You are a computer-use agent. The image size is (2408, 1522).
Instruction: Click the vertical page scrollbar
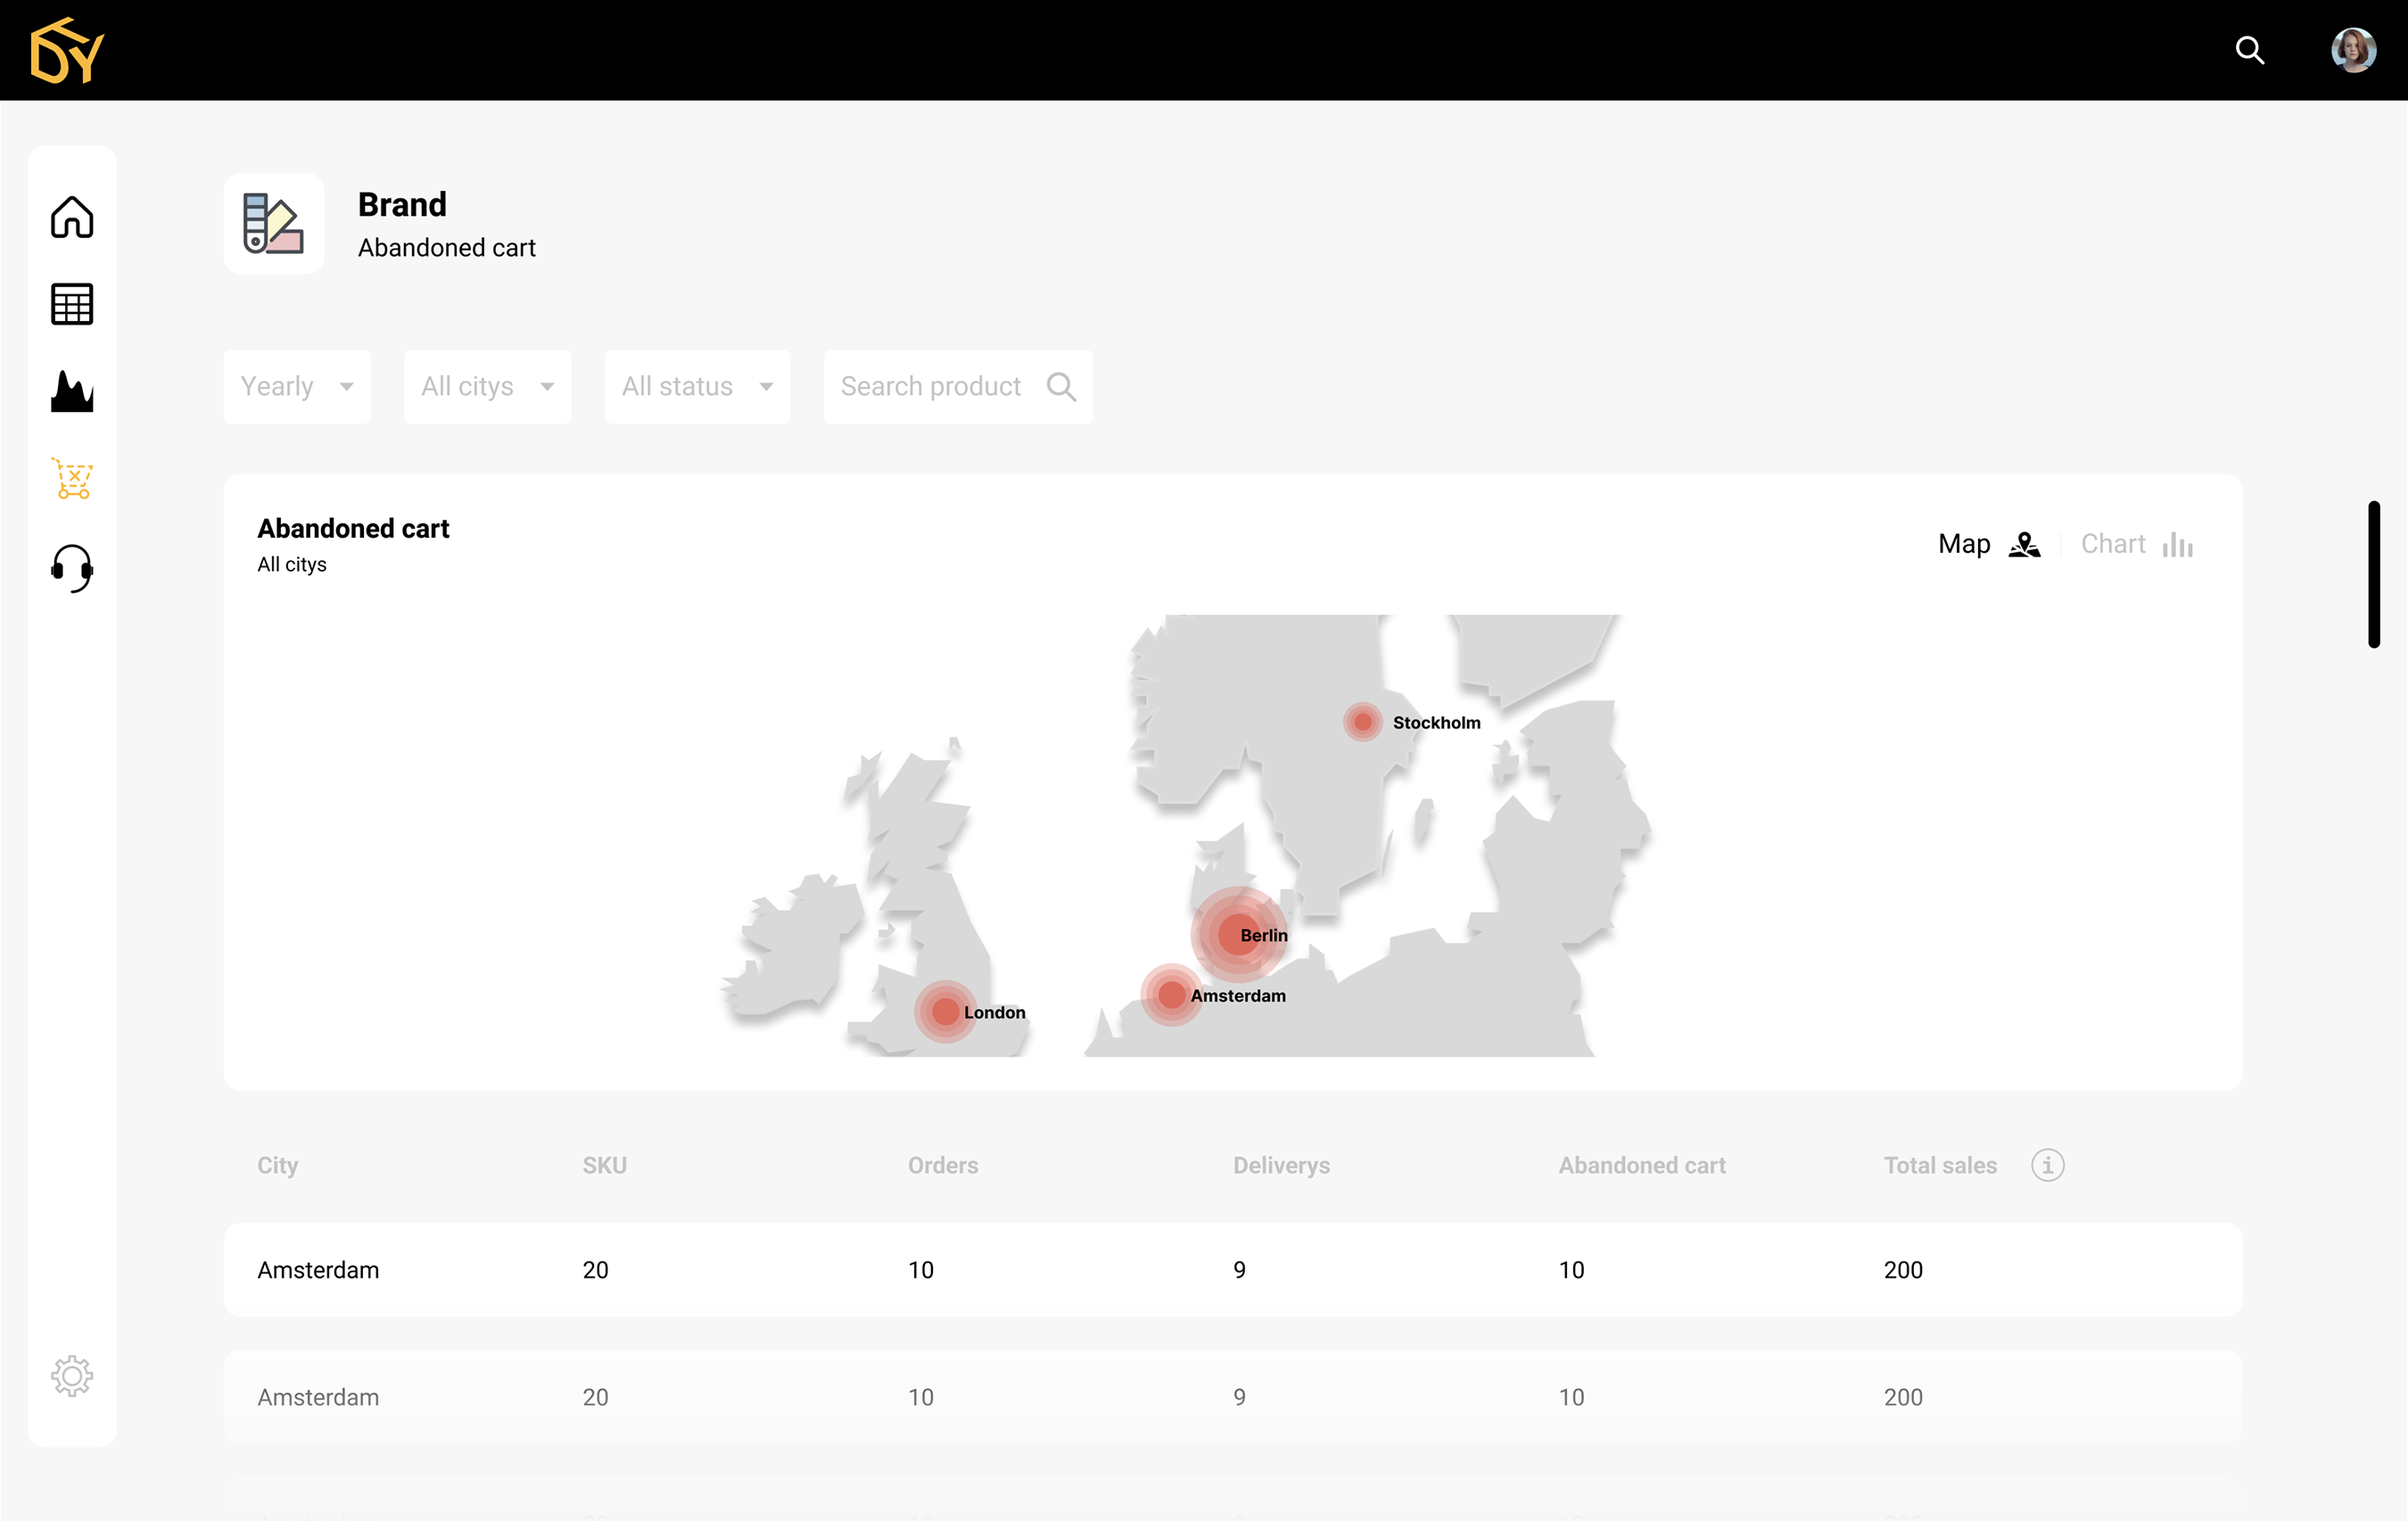(x=2373, y=574)
